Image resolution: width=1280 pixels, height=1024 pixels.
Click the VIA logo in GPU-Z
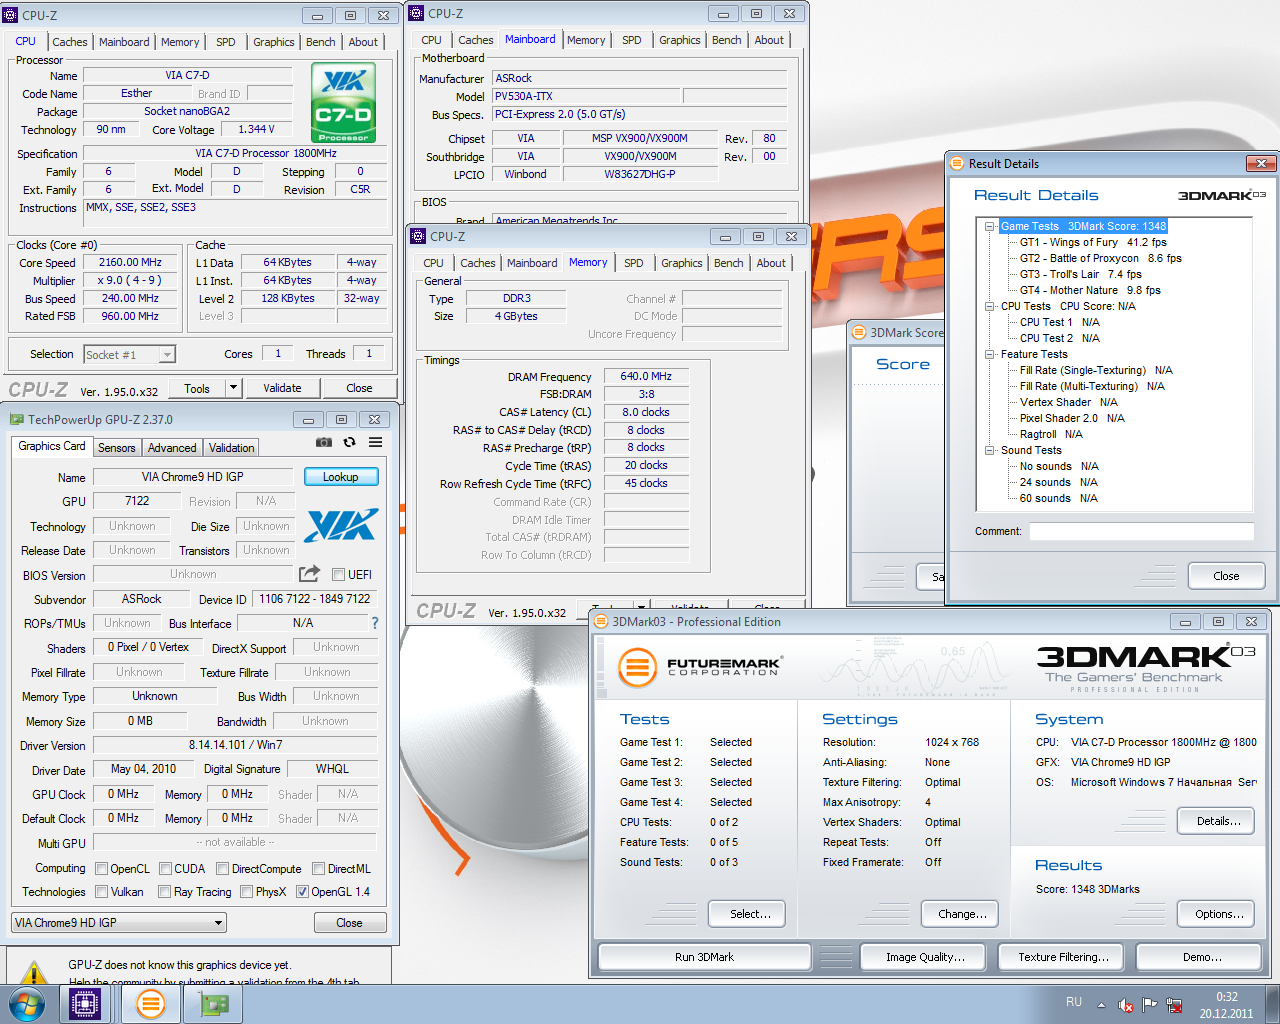tap(341, 525)
